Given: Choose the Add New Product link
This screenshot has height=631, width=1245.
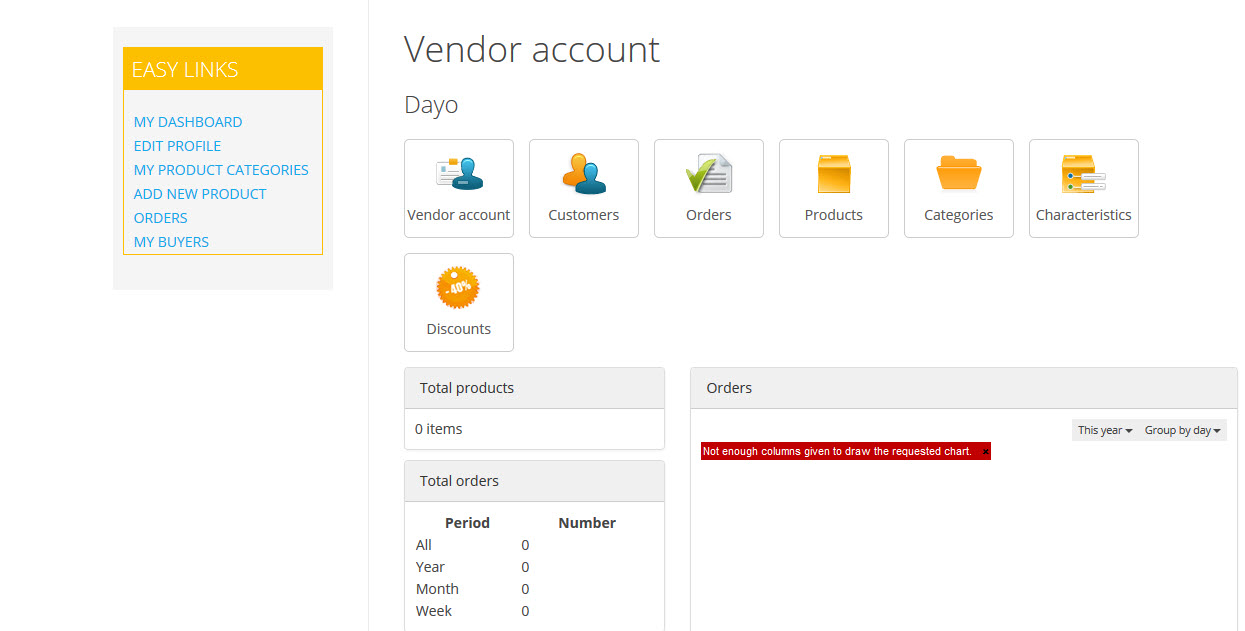Looking at the screenshot, I should (x=200, y=194).
